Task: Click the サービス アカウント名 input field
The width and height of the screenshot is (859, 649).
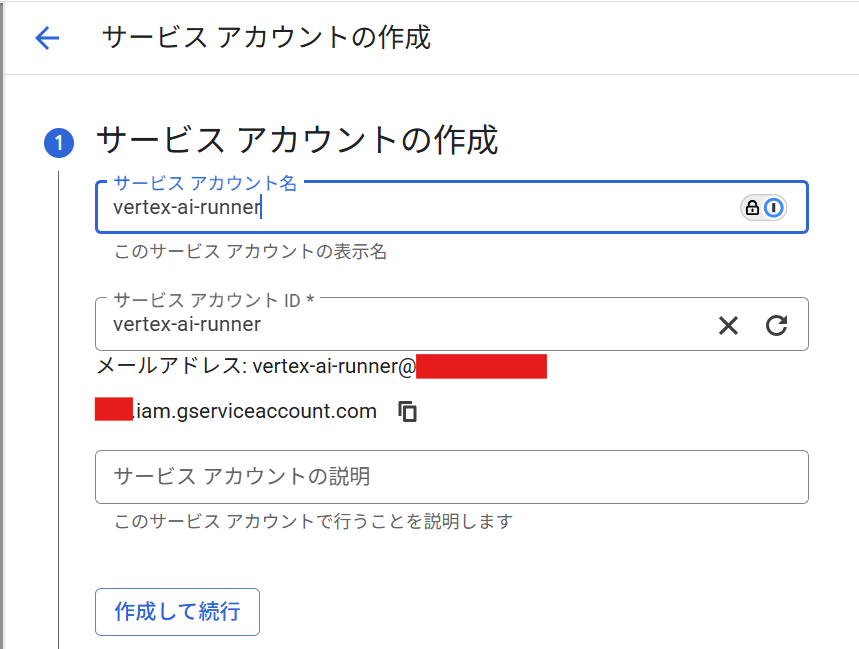Action: [x=420, y=208]
